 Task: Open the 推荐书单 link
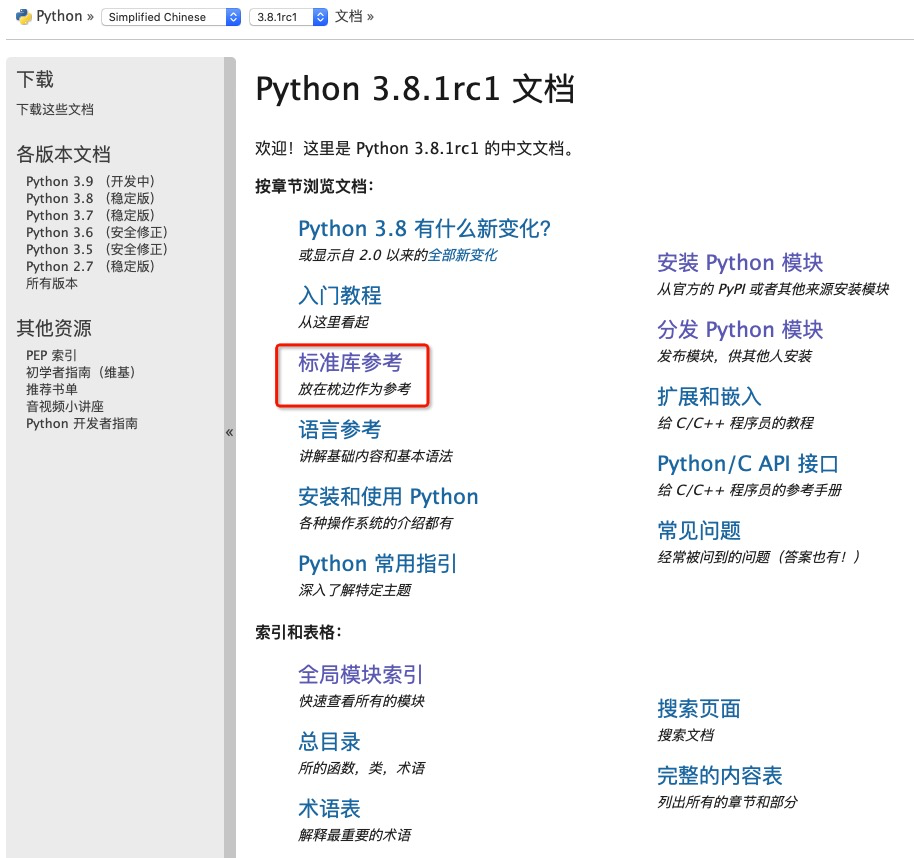coord(51,389)
